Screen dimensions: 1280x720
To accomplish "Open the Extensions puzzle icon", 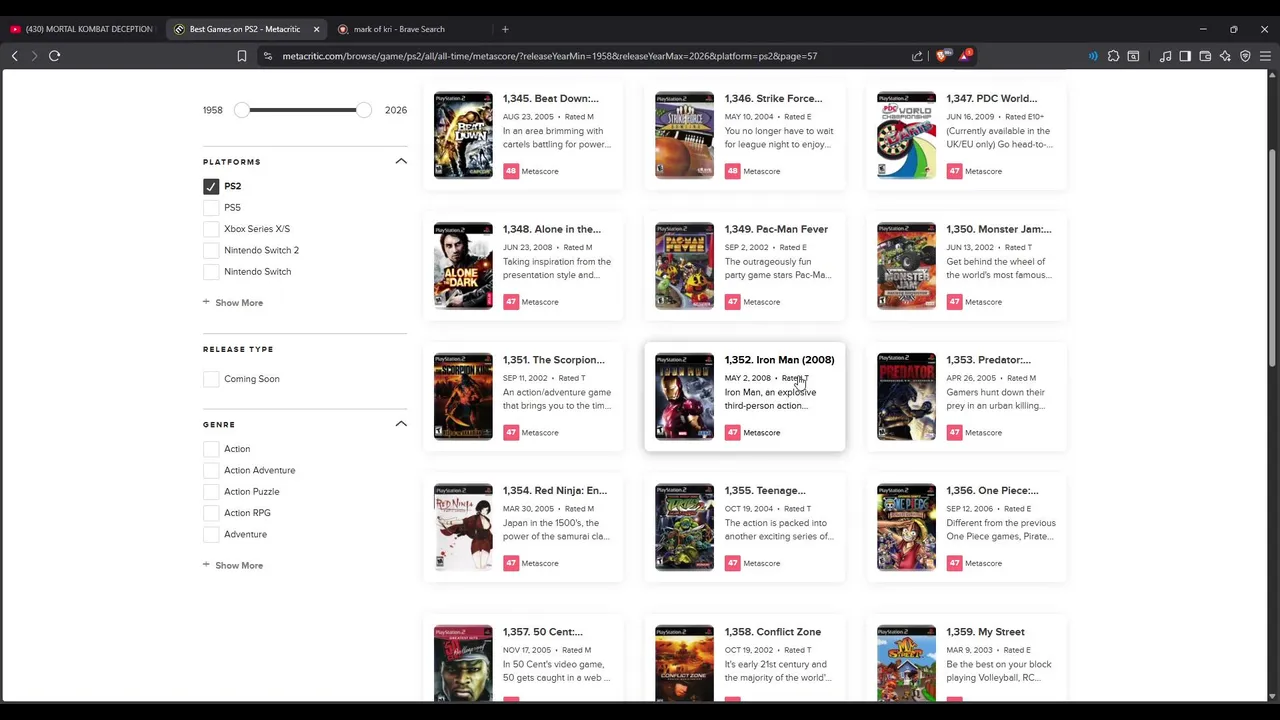I will pos(1113,56).
